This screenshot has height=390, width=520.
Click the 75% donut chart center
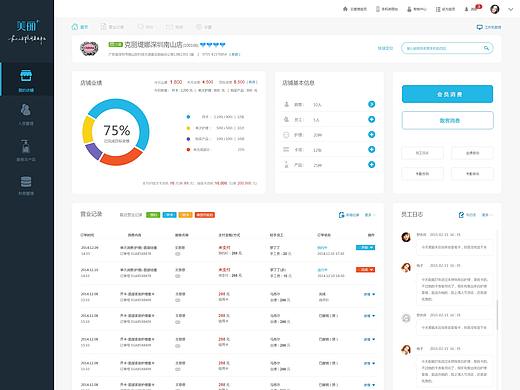(x=116, y=132)
